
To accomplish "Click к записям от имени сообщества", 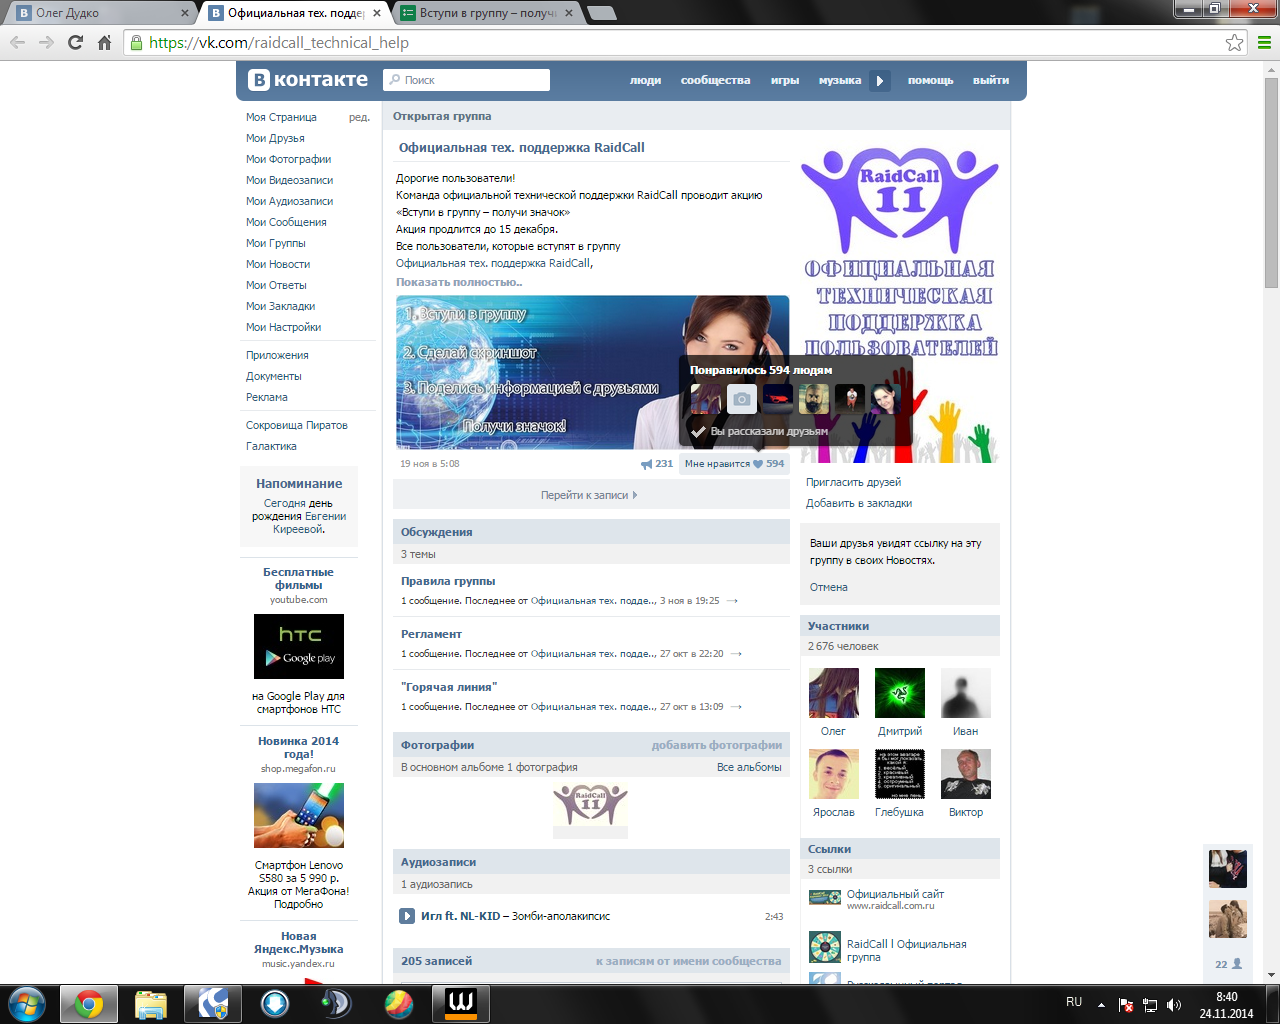I will point(689,961).
